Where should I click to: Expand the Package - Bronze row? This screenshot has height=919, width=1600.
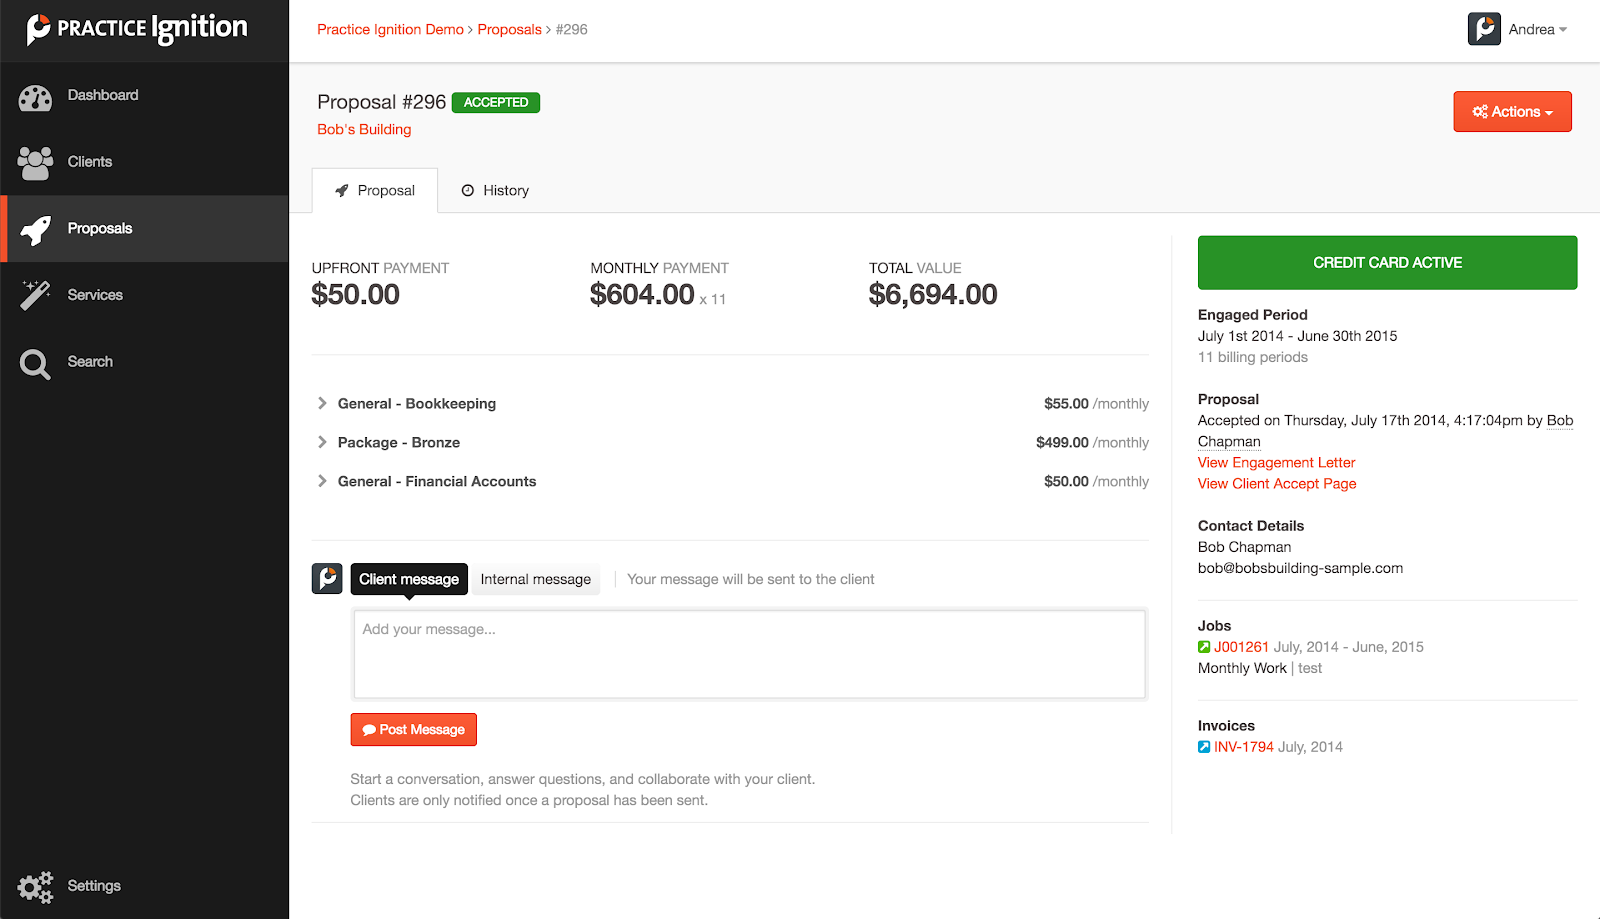[322, 442]
